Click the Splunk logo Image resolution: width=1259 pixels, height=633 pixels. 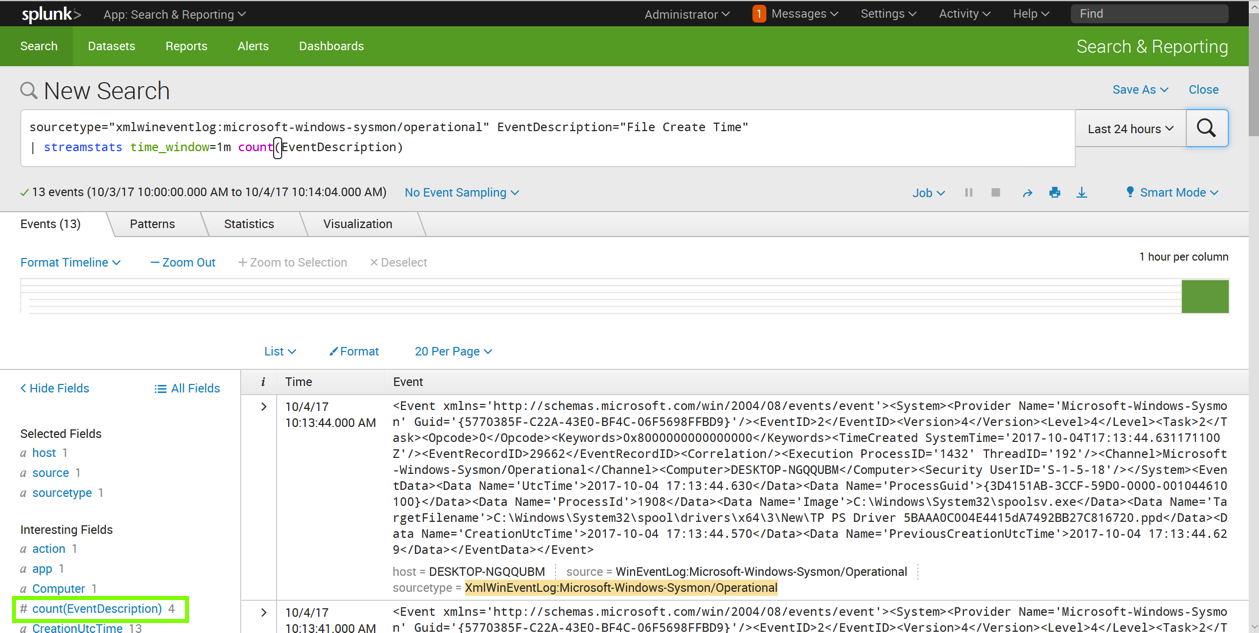(x=50, y=14)
